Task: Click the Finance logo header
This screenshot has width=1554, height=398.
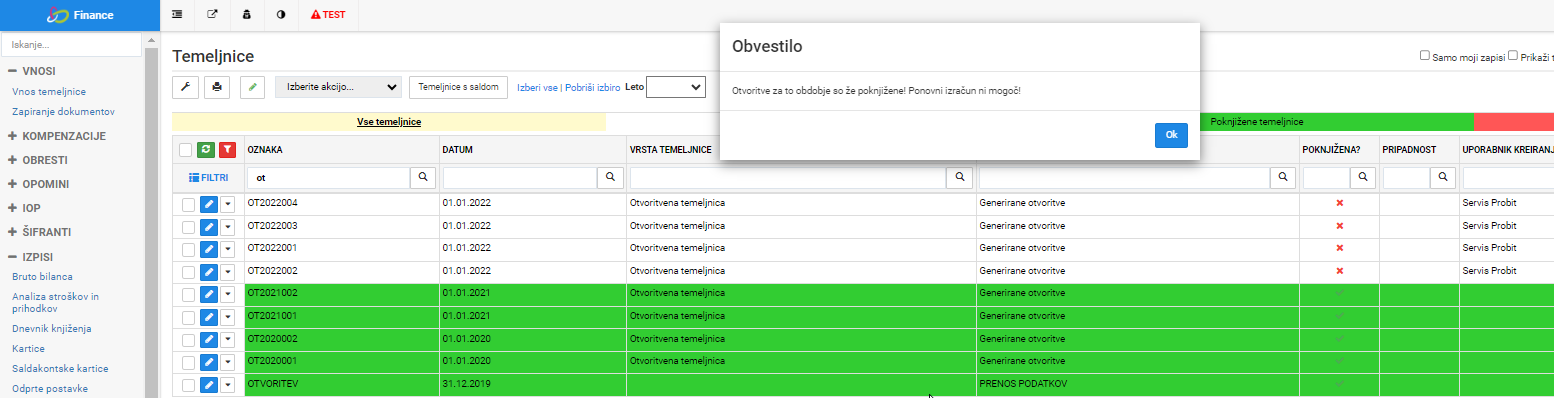Action: pos(79,15)
